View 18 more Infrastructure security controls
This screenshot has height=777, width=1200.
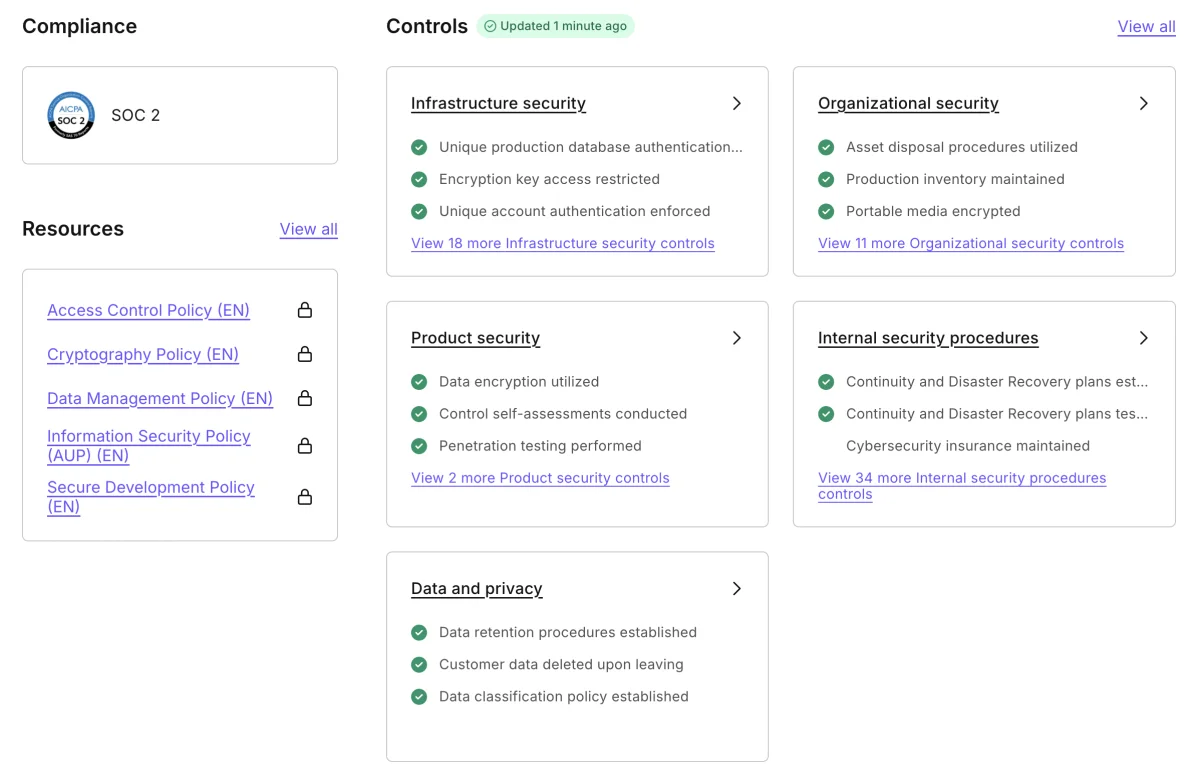(x=563, y=243)
